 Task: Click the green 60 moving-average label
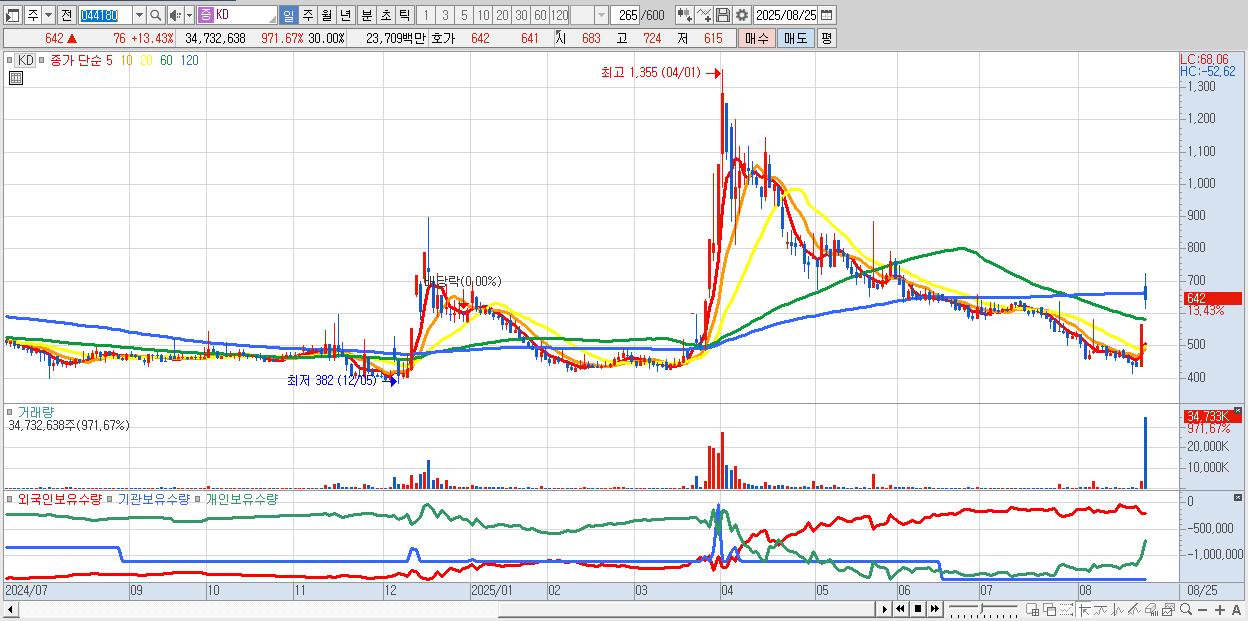pyautogui.click(x=165, y=60)
